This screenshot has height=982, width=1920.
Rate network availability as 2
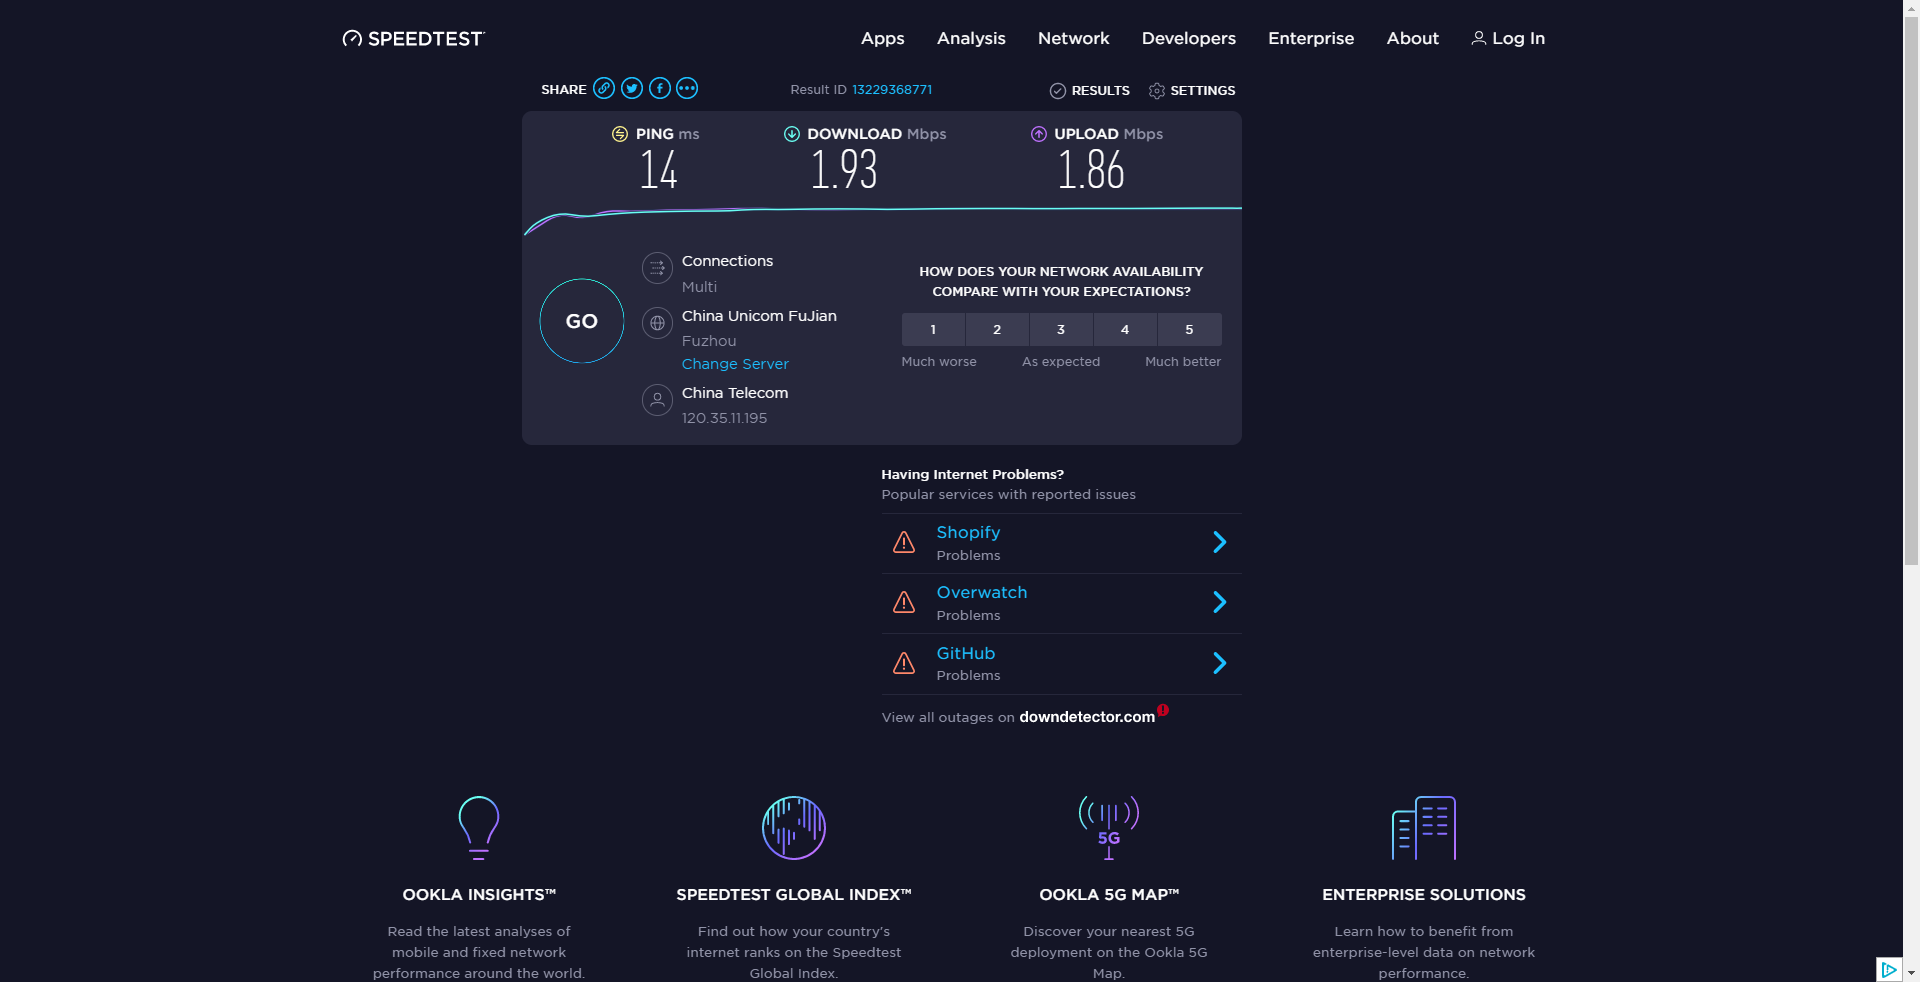(x=997, y=329)
